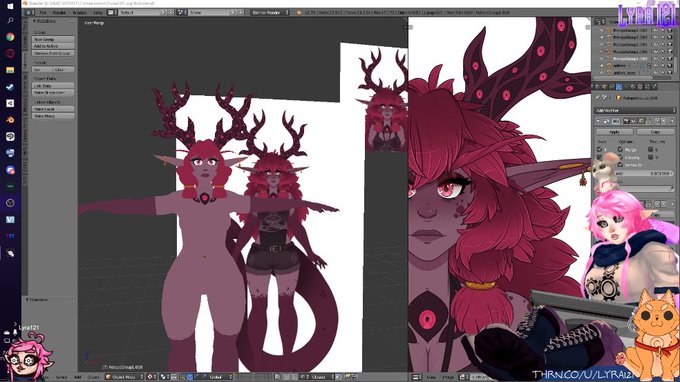Screen dimensions: 680x382
Task: Add new scene with plus button
Action: coord(234,13)
